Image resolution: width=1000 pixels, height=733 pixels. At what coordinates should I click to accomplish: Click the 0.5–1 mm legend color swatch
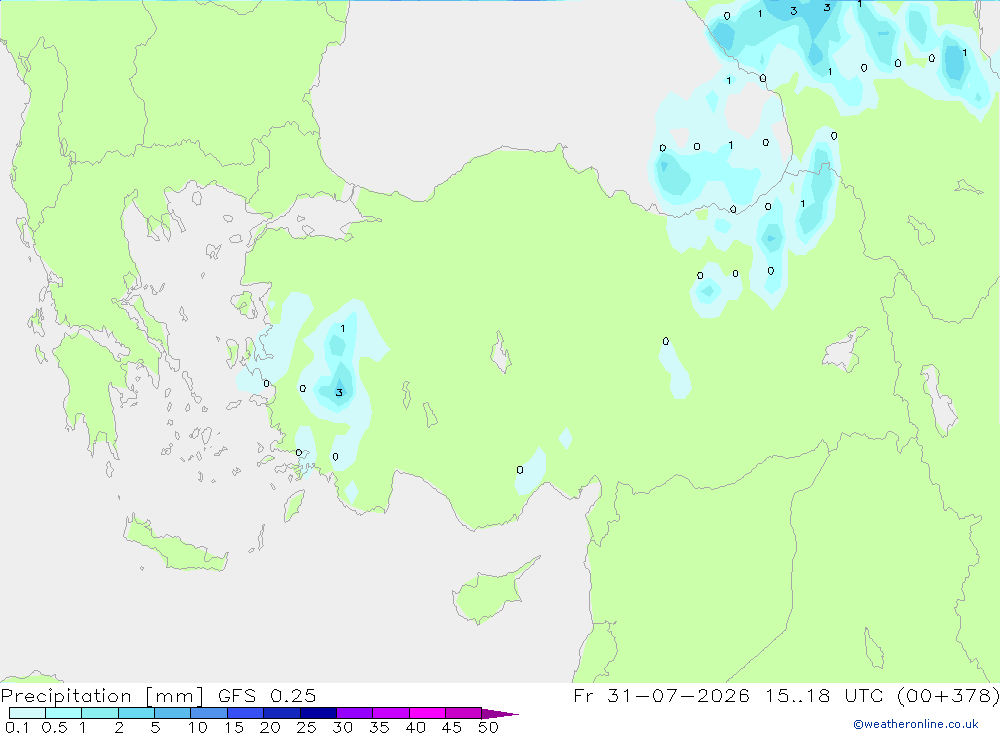click(64, 713)
